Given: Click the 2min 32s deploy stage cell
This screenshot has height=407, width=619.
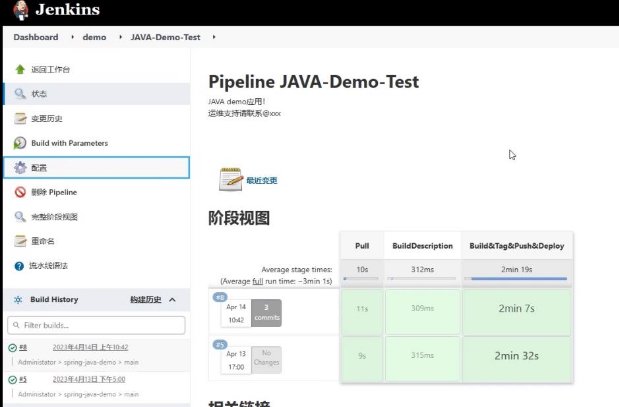Looking at the screenshot, I should pos(517,359).
